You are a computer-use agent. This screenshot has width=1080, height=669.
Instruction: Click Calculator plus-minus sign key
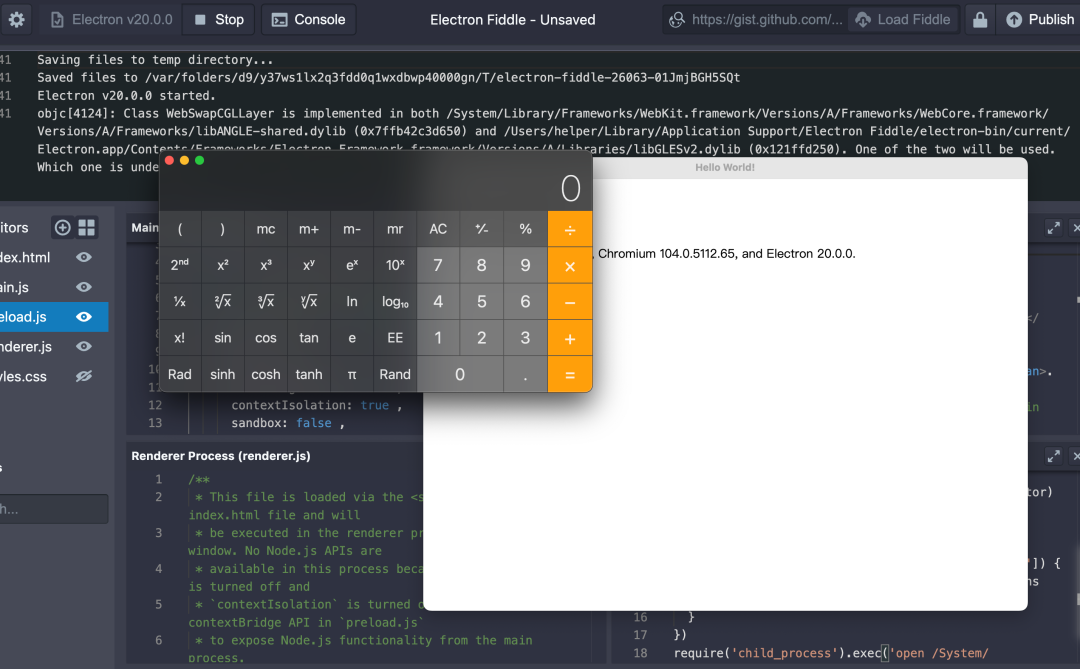pos(481,229)
